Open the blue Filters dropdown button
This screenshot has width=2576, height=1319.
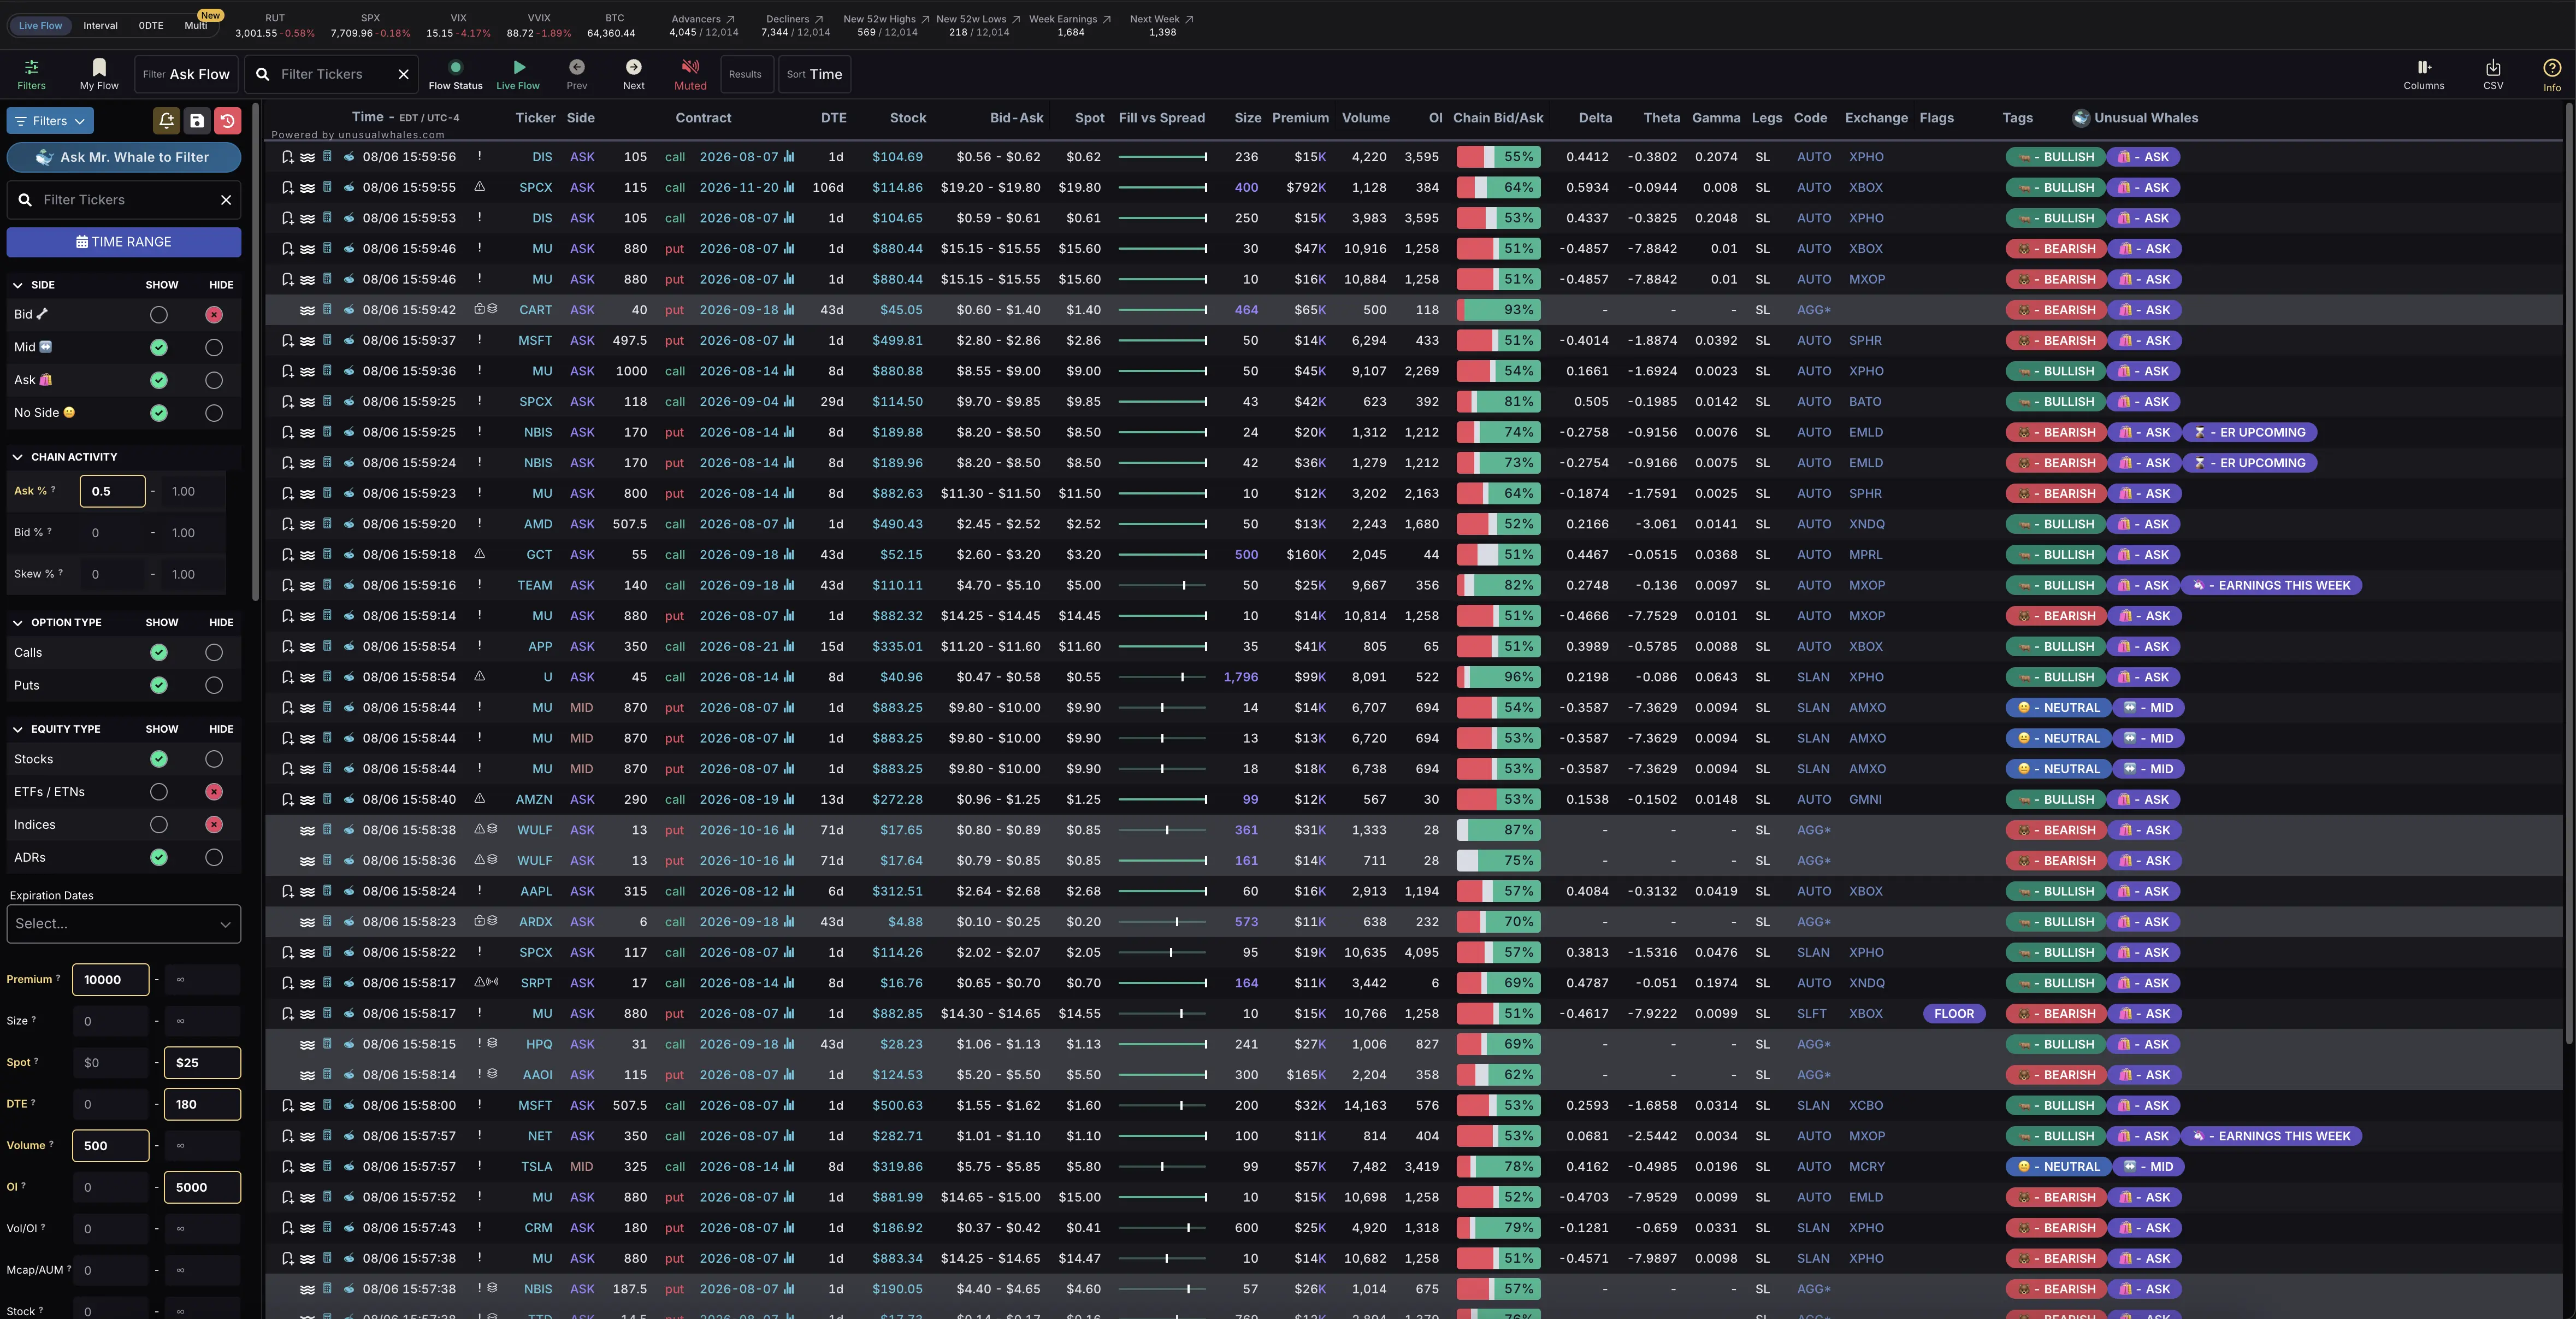pyautogui.click(x=50, y=121)
